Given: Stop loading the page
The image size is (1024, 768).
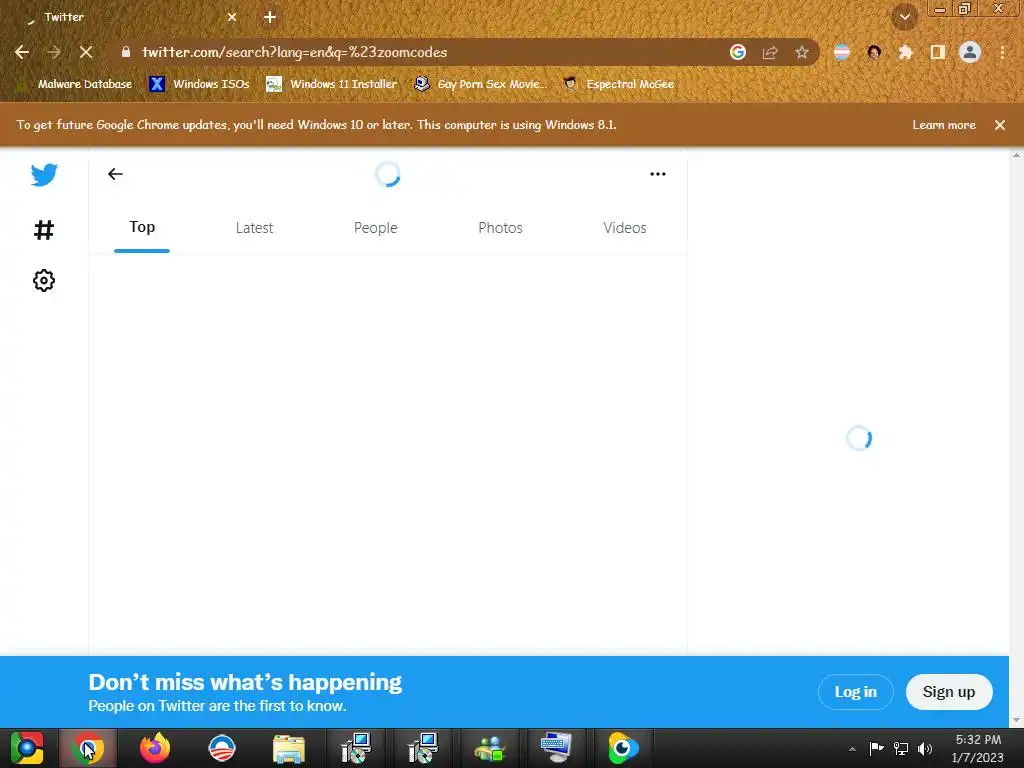Looking at the screenshot, I should coord(86,52).
